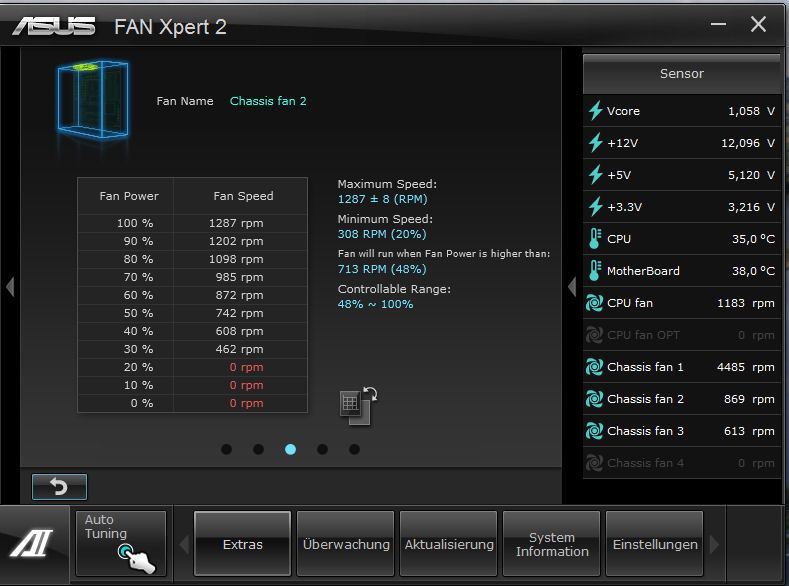Click the MotherBoard thermometer icon
The image size is (789, 586).
click(x=595, y=271)
